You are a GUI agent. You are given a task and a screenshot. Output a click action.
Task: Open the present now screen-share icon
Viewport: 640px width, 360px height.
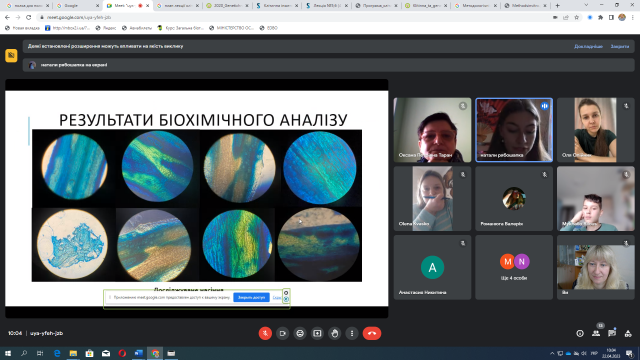click(317, 333)
